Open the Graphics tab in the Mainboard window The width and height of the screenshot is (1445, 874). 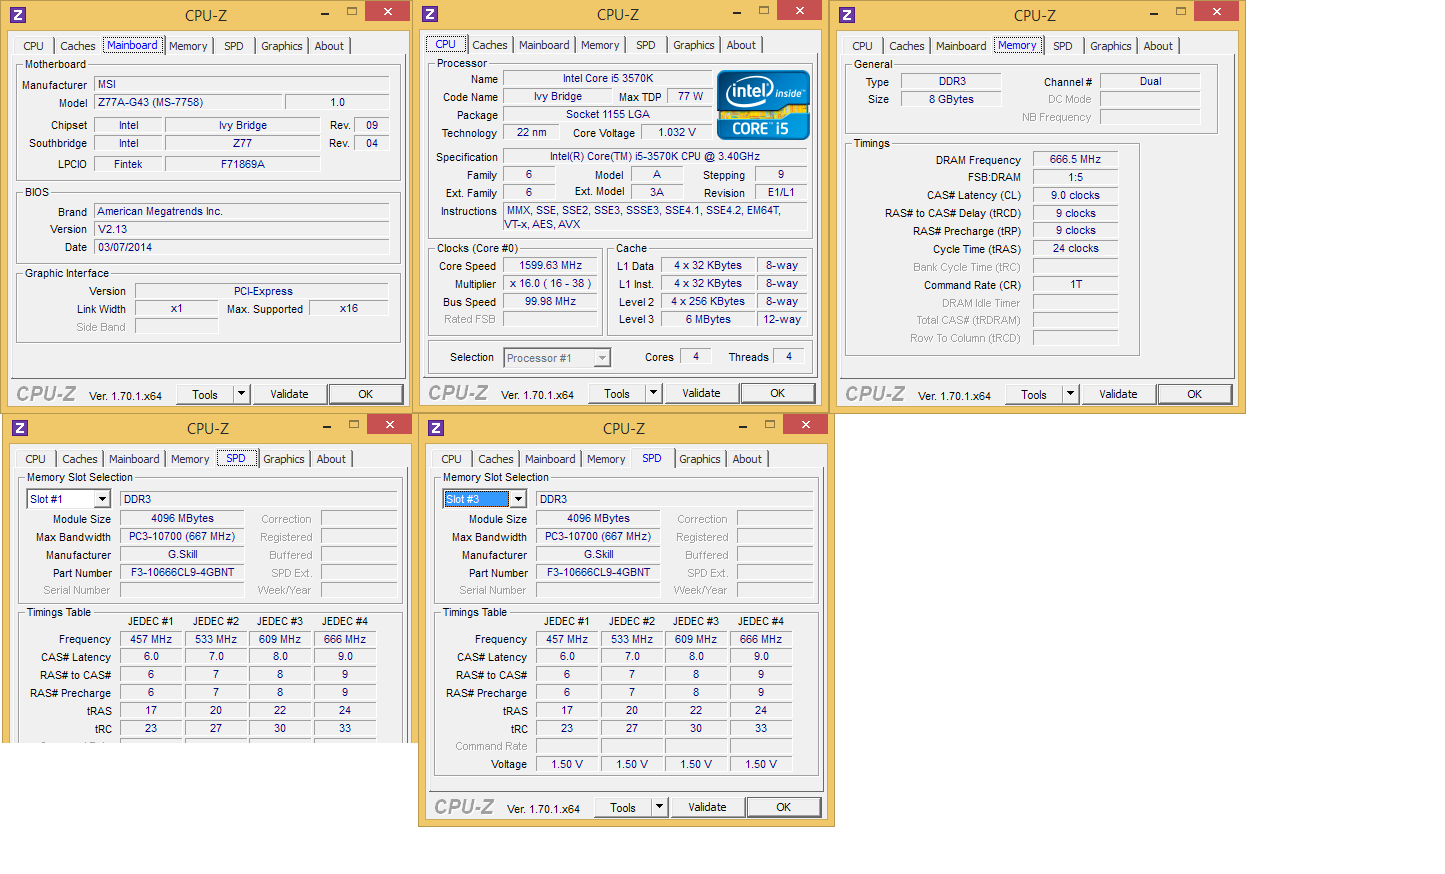click(282, 46)
